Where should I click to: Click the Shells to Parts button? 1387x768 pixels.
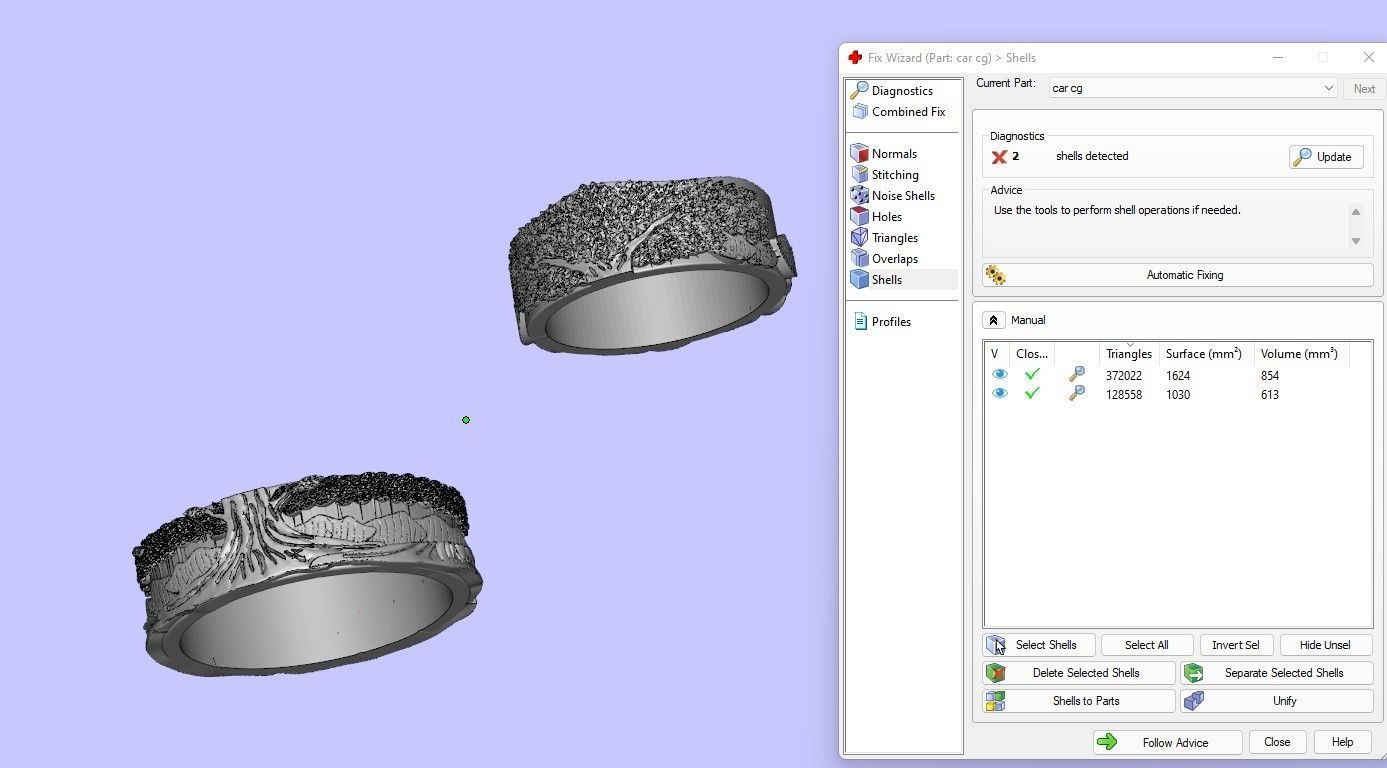point(1079,701)
